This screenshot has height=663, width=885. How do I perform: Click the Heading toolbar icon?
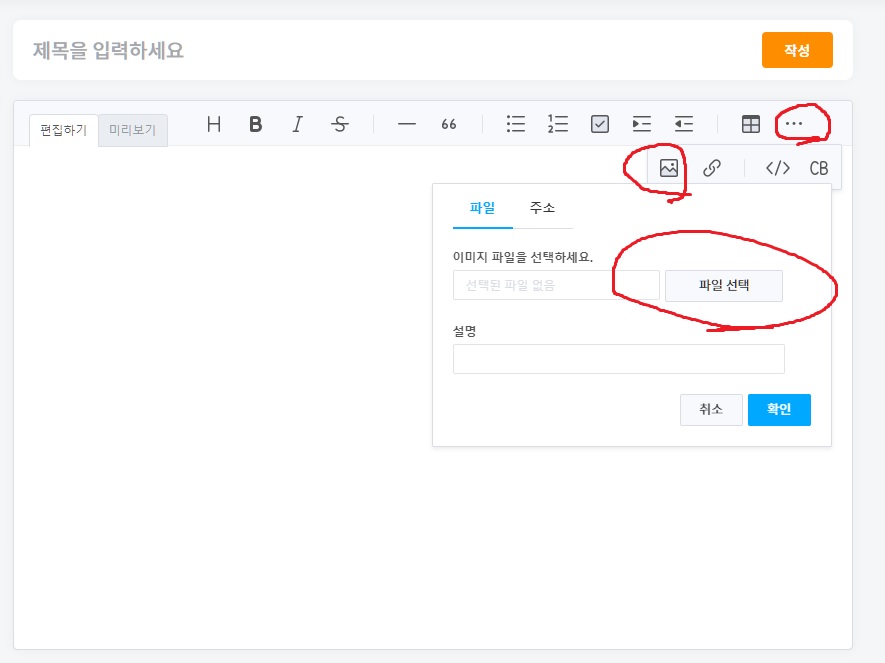click(x=214, y=124)
